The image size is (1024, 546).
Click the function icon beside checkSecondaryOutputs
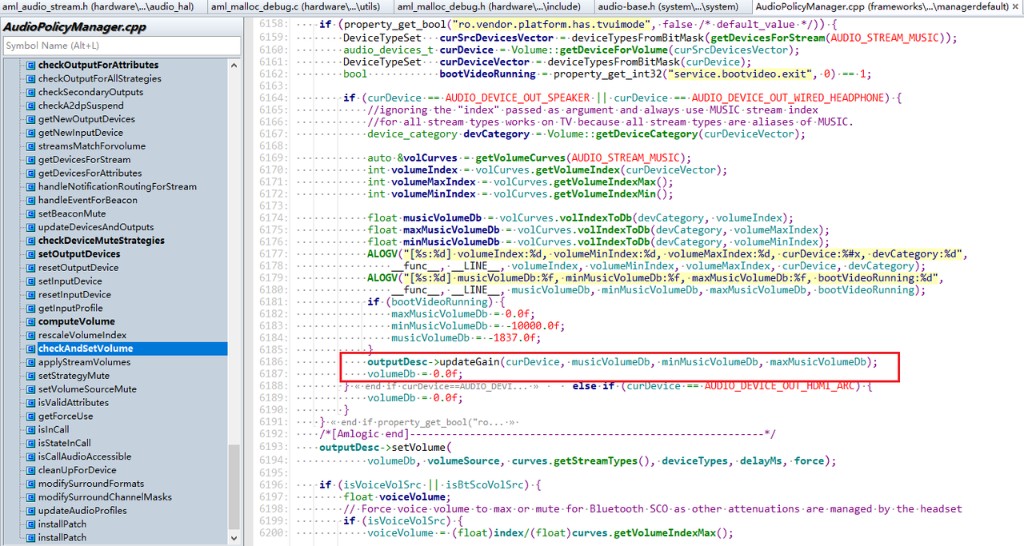tap(30, 92)
